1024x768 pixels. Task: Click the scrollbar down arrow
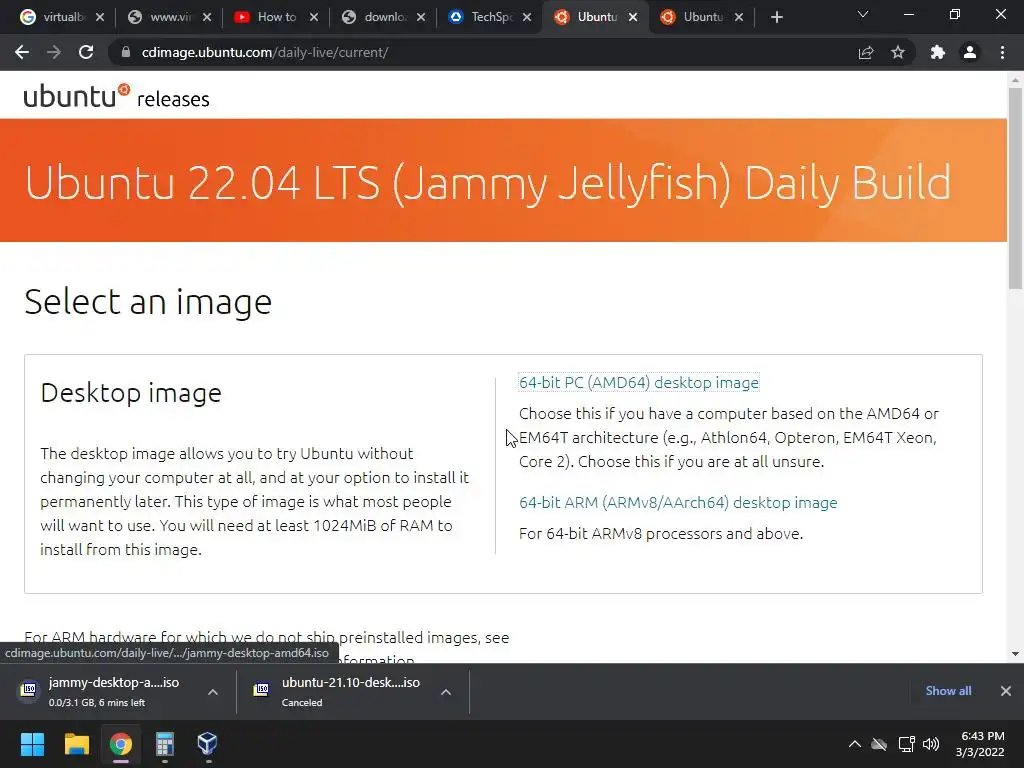(1015, 654)
